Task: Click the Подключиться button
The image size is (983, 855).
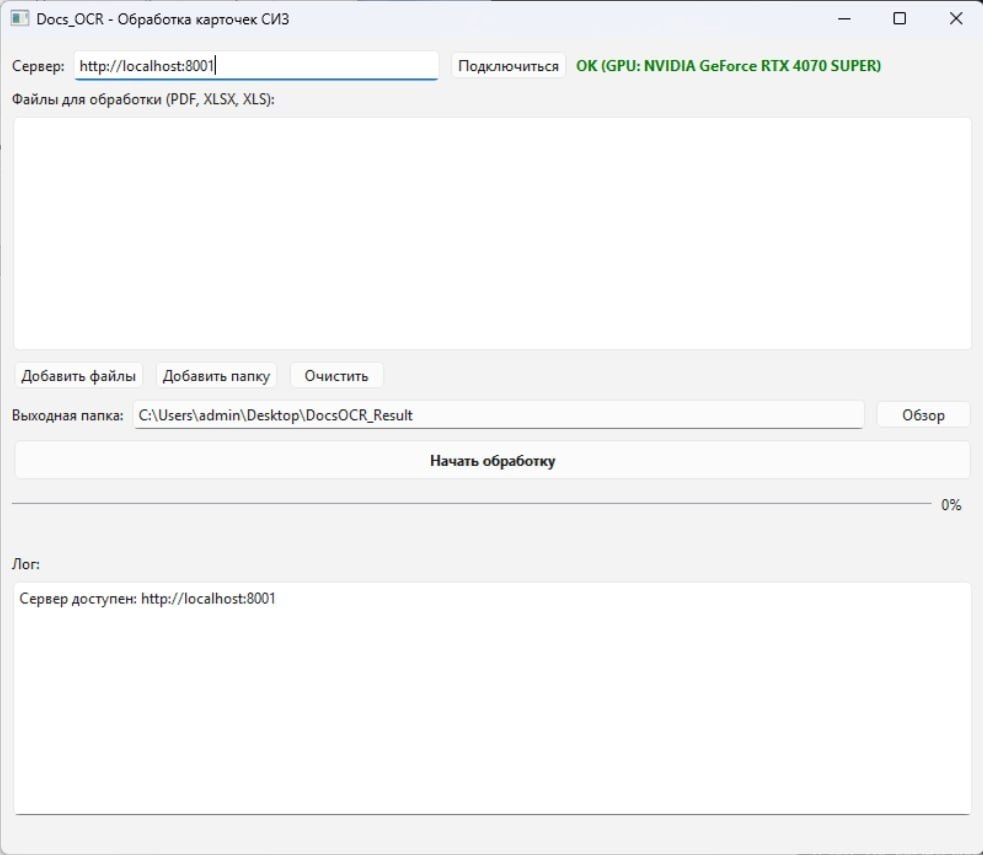Action: (x=508, y=66)
